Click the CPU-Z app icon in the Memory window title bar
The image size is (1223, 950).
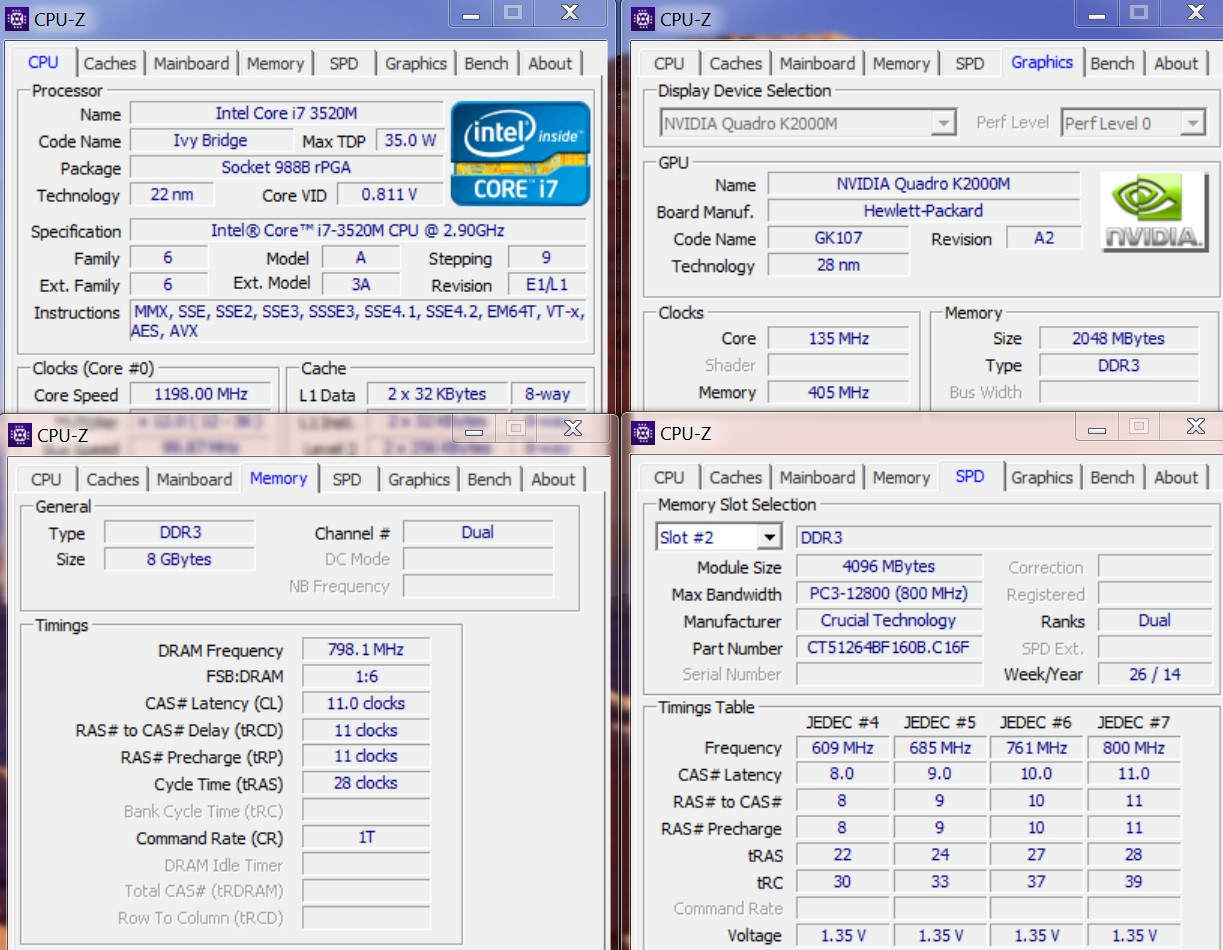point(19,435)
